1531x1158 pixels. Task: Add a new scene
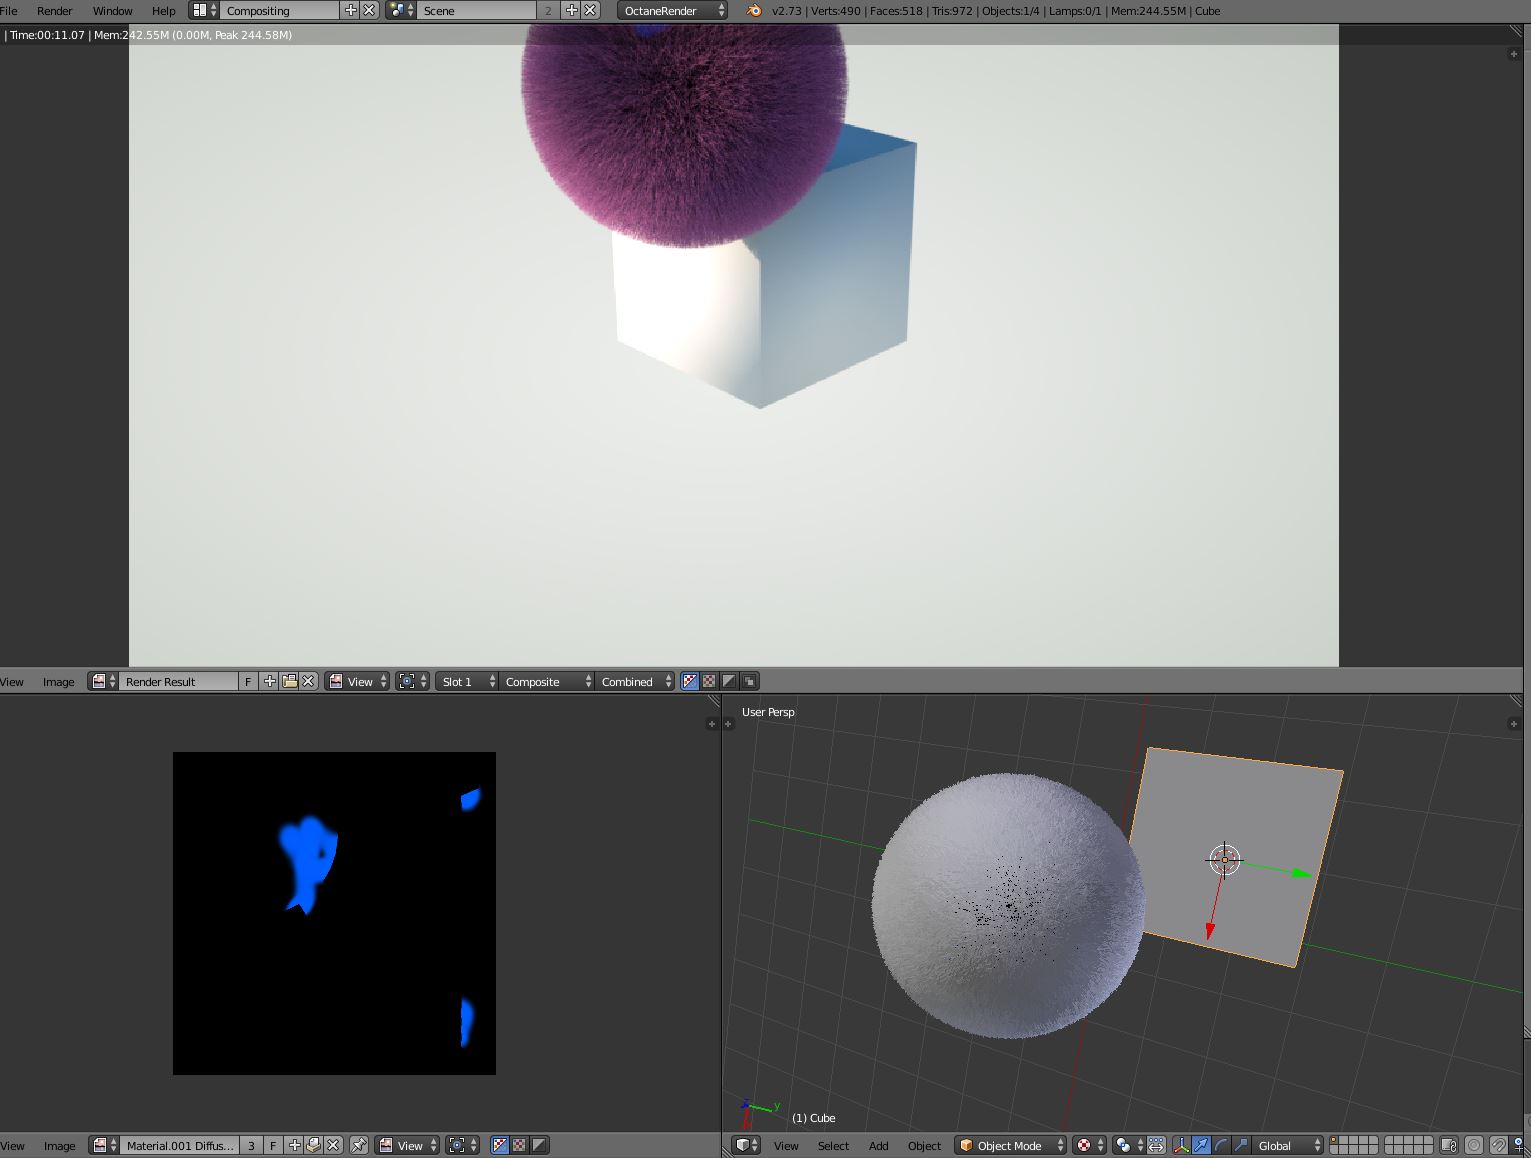[571, 10]
